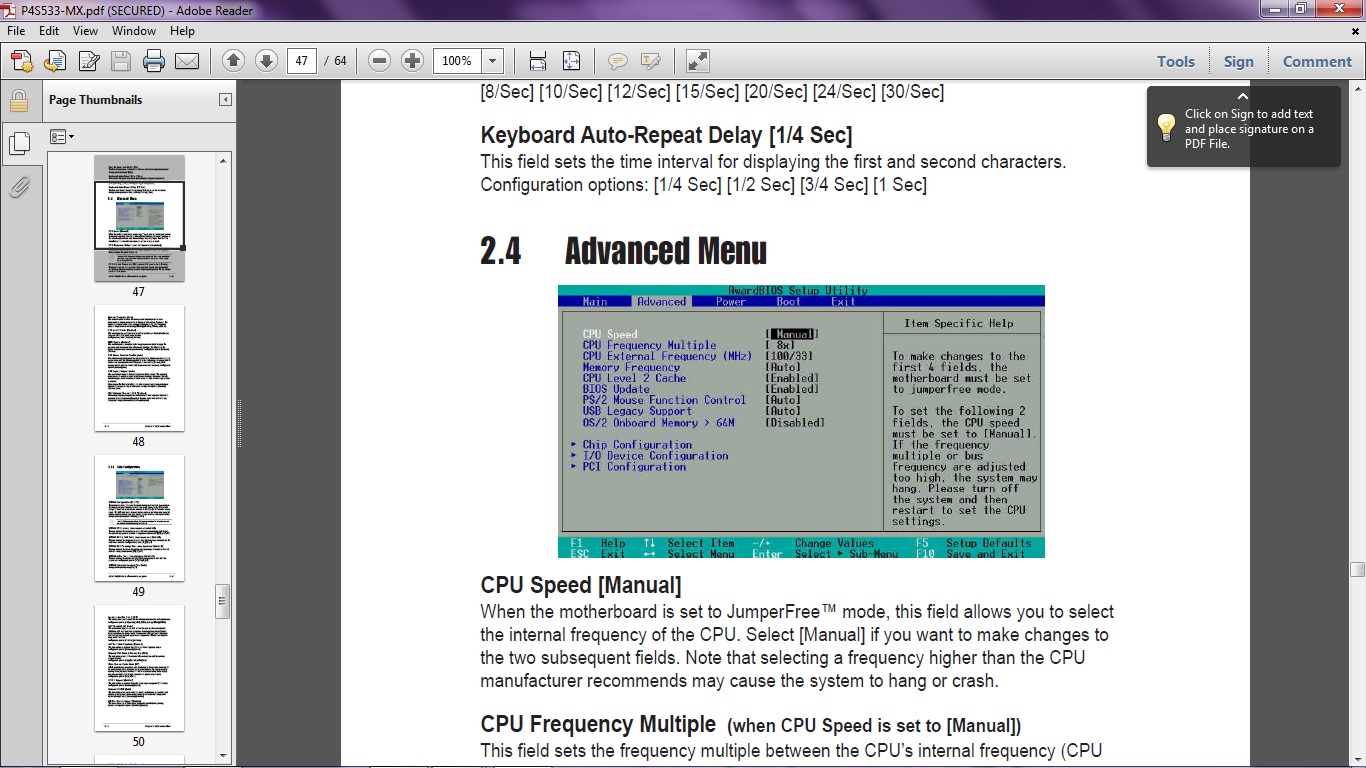Screen dimensions: 1366x768
Task: Click 'Keyboard Auto-Repeat Delay [1/4 Sec]' heading
Action: tap(666, 135)
